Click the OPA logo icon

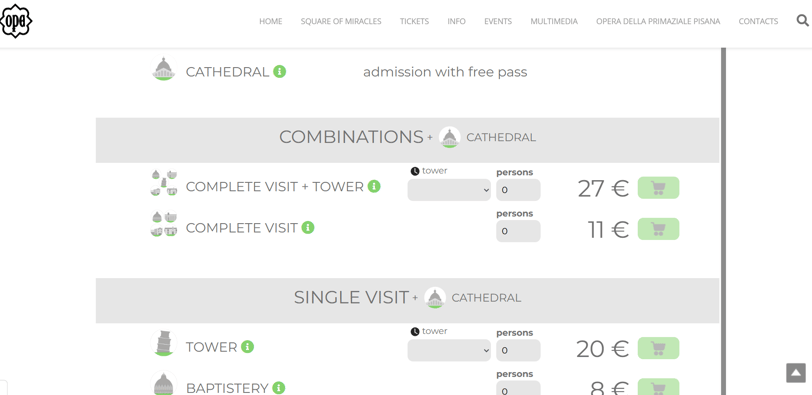point(16,21)
